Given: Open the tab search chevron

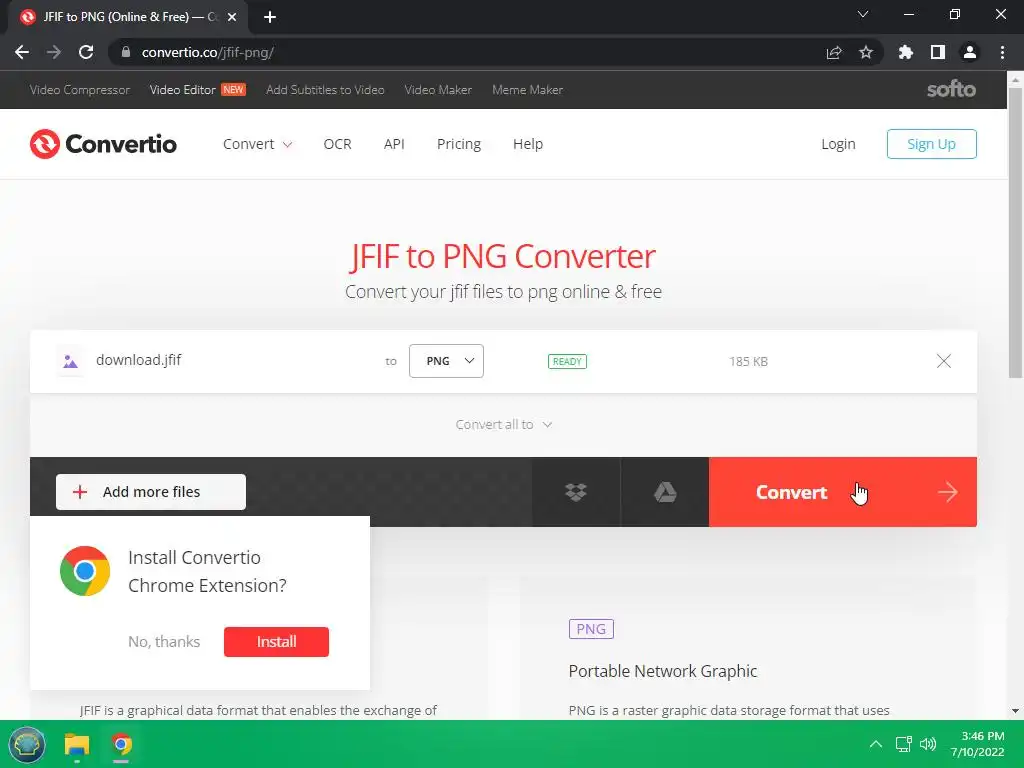Looking at the screenshot, I should (863, 14).
